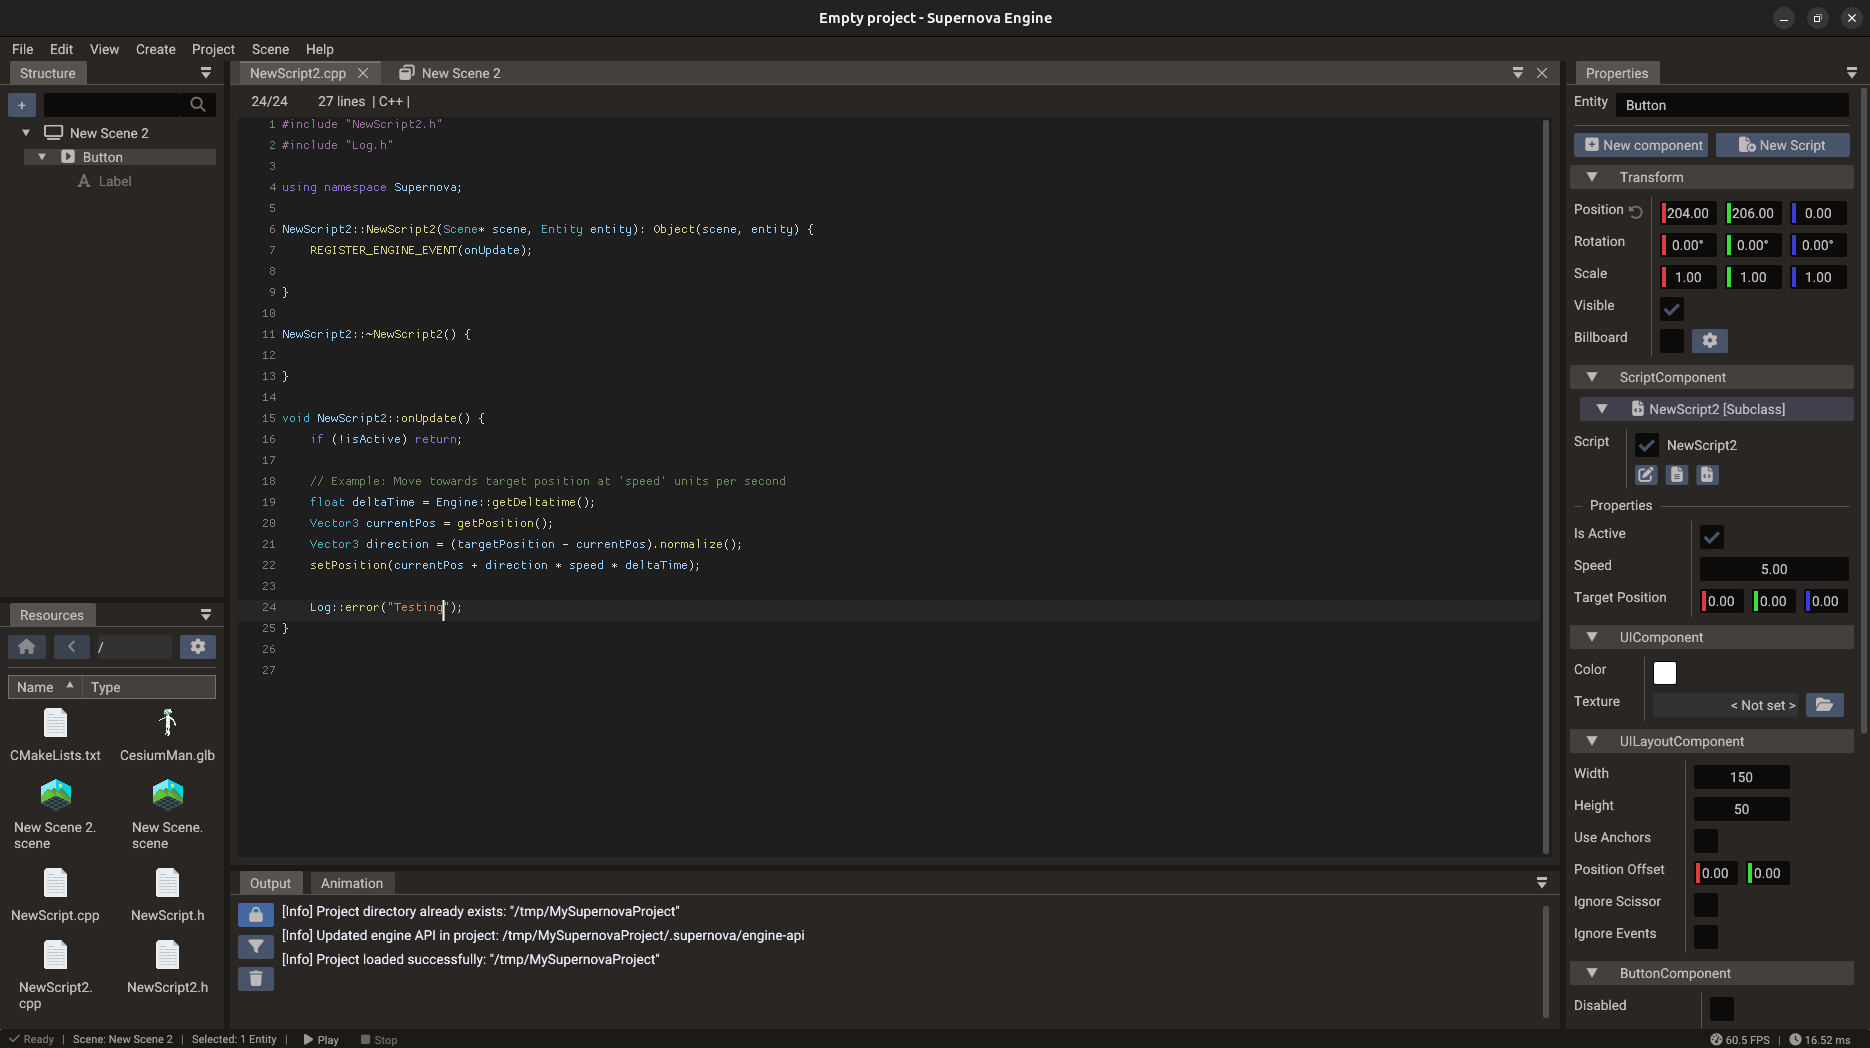Screen dimensions: 1870x1048
Task: Toggle the lock scroll icon in Output
Action: pos(255,914)
